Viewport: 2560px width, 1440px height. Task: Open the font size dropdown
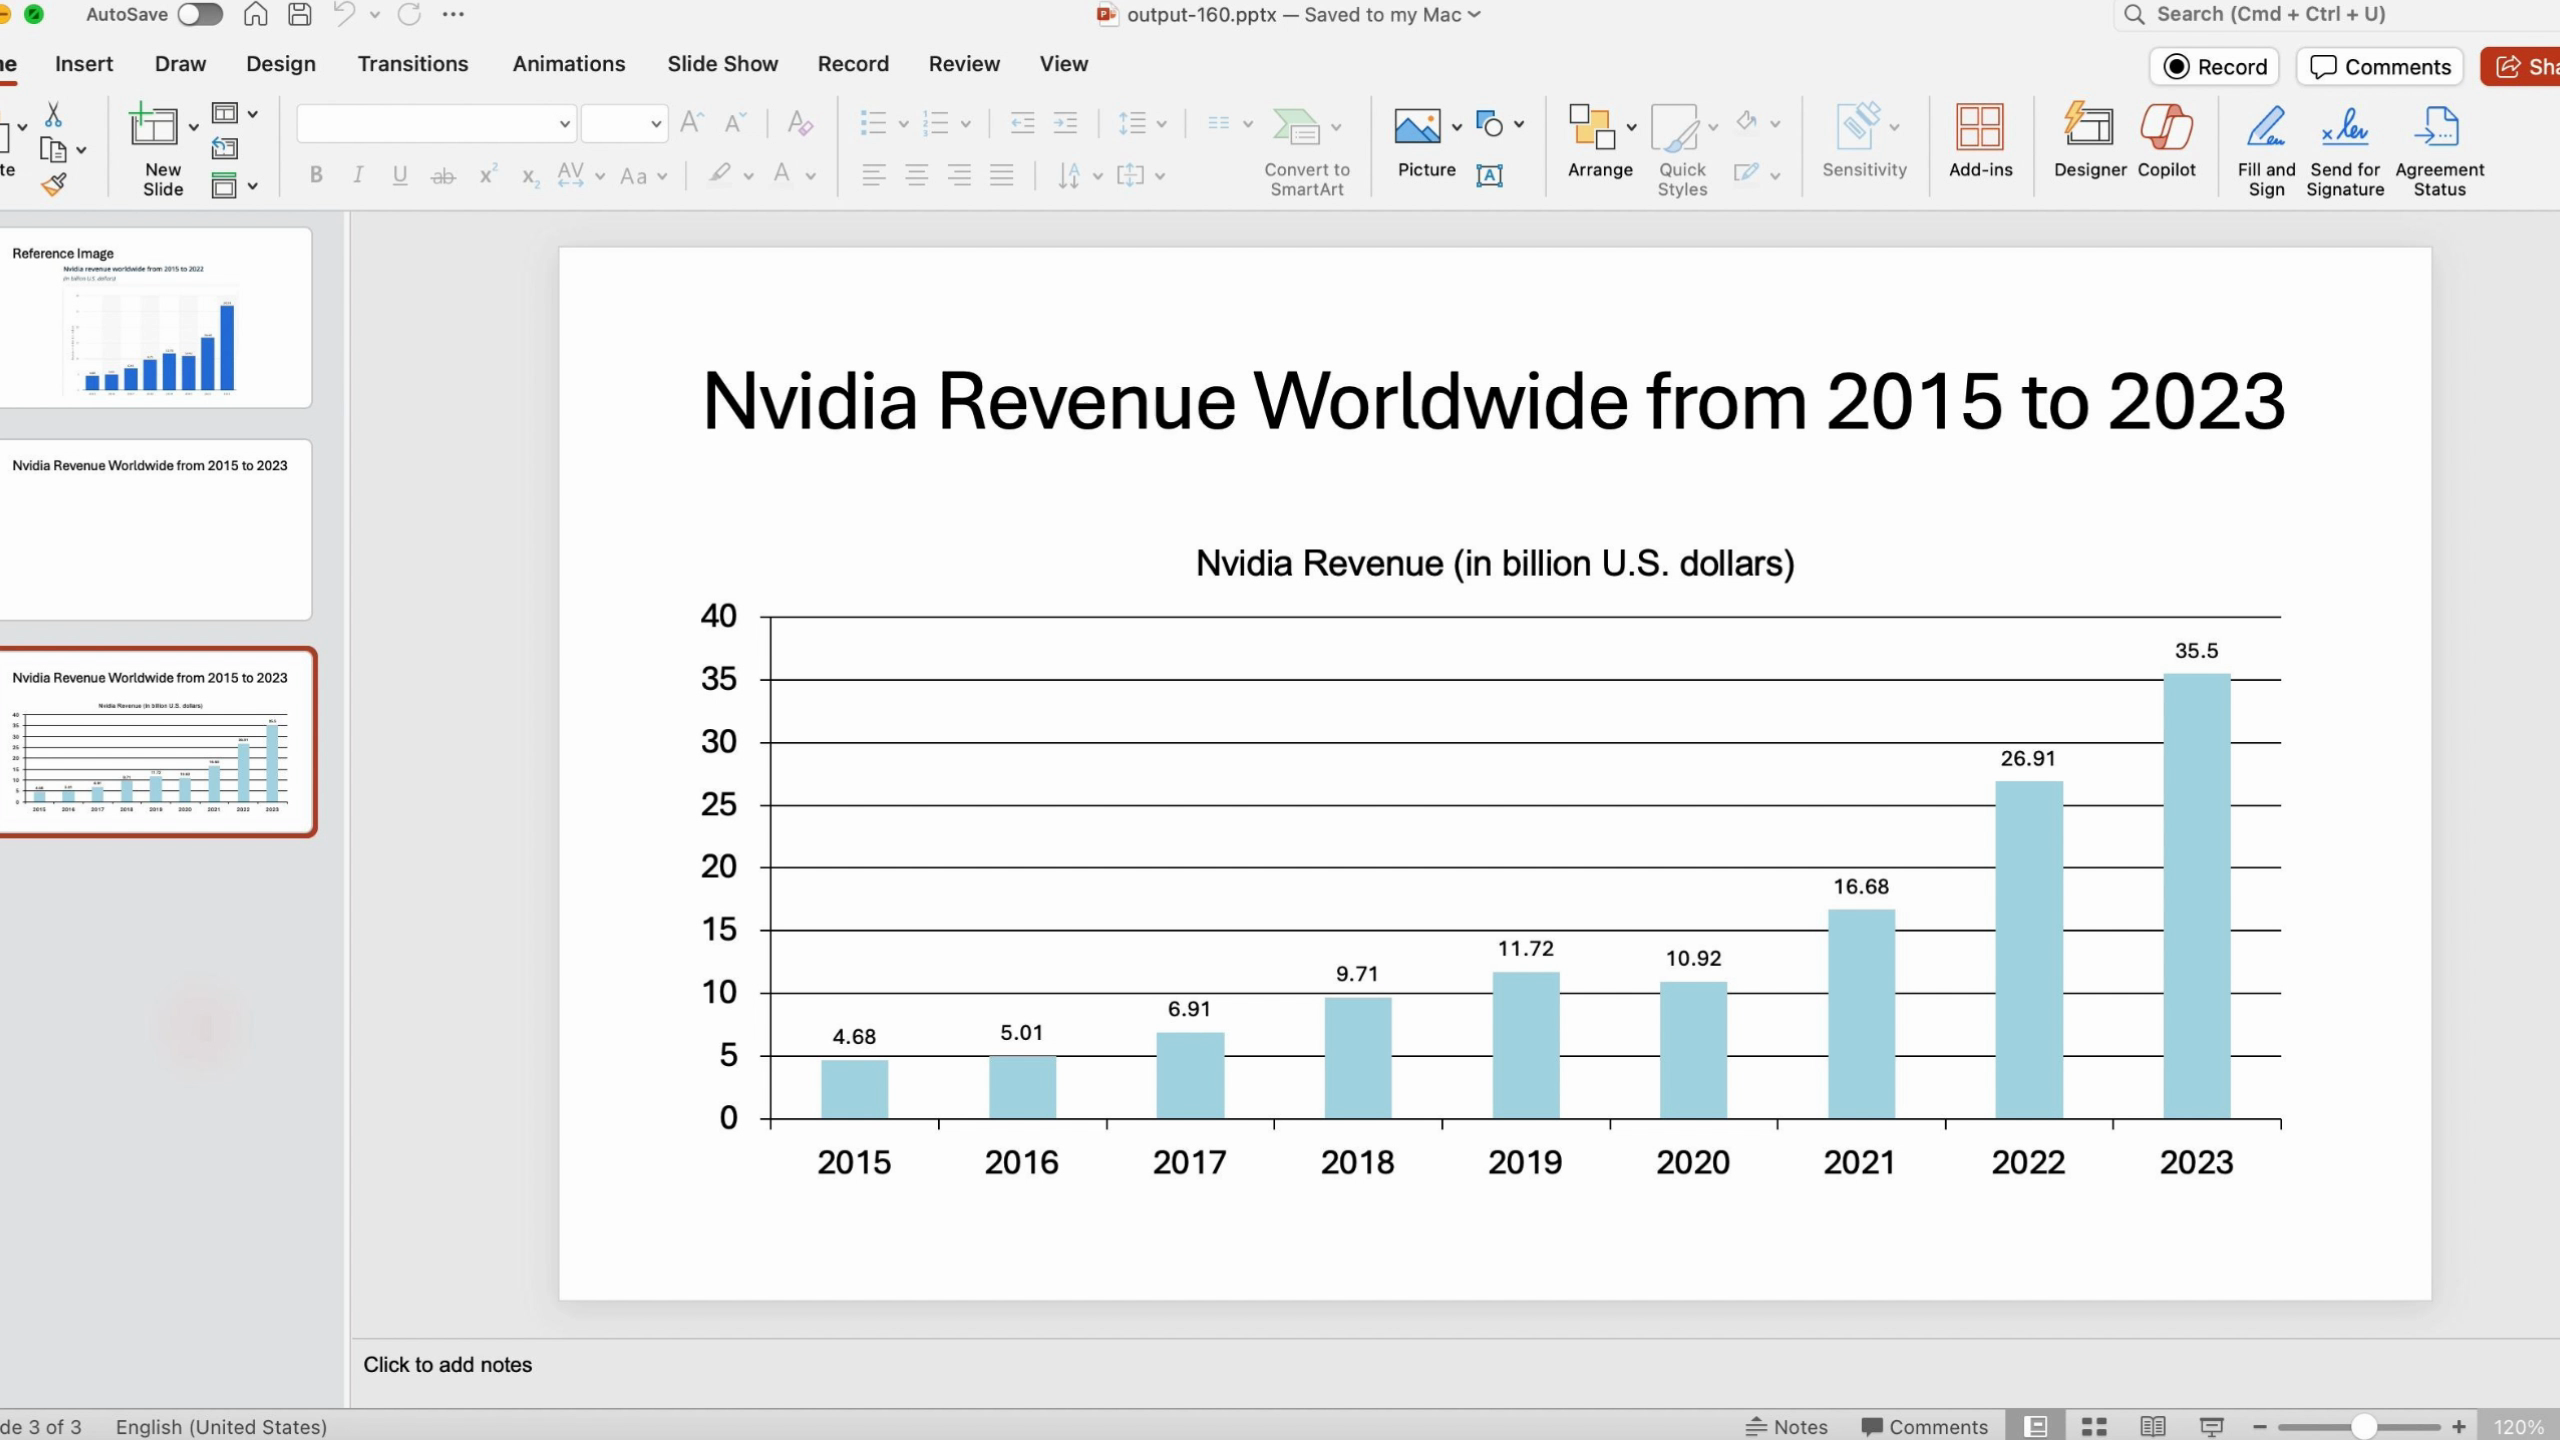point(655,124)
